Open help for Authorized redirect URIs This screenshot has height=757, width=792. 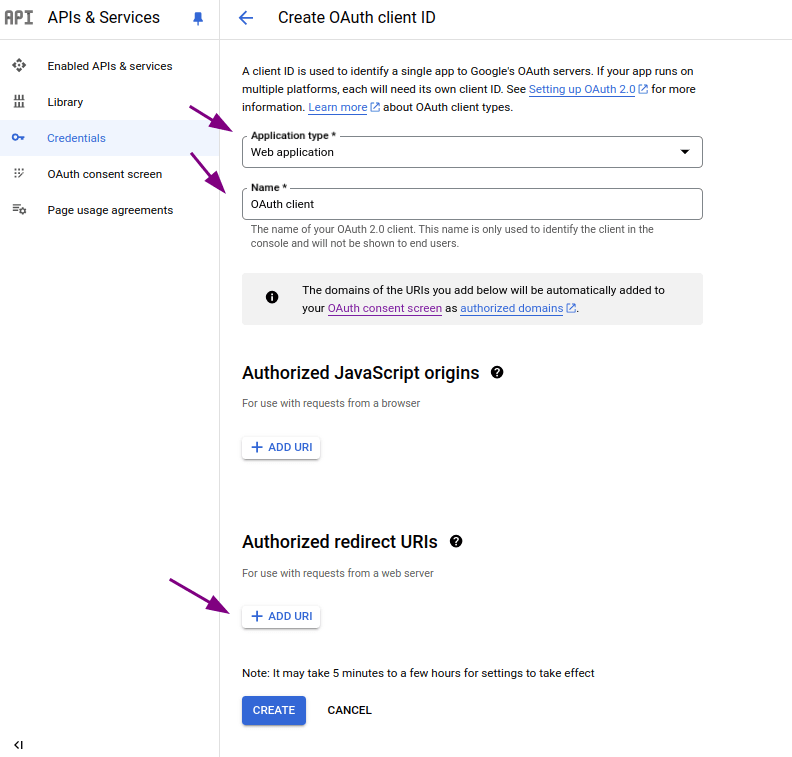[456, 542]
